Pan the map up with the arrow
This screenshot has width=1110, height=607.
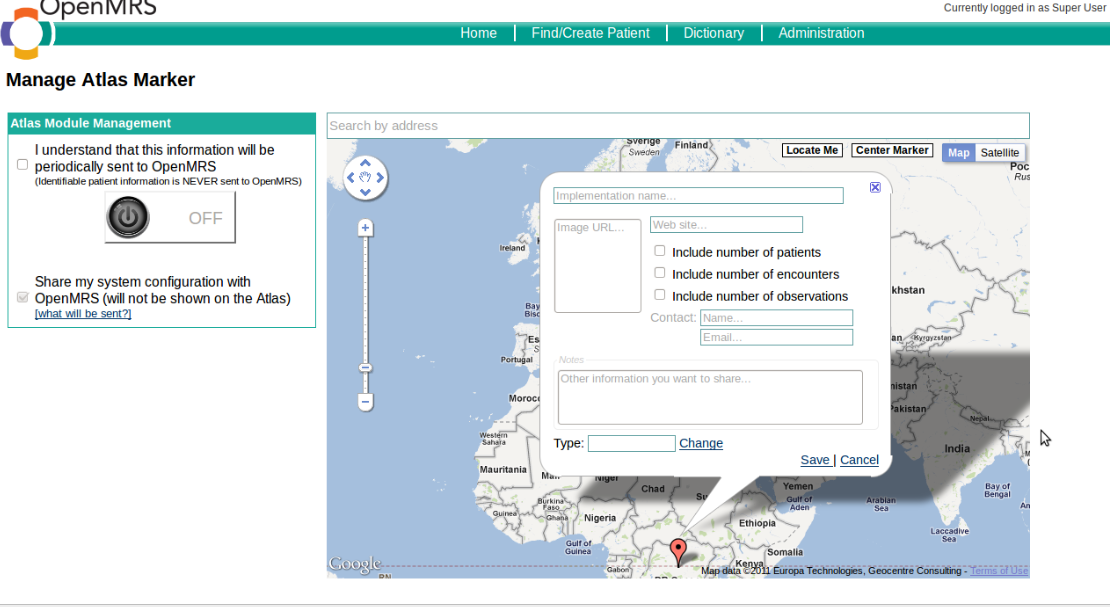click(365, 163)
